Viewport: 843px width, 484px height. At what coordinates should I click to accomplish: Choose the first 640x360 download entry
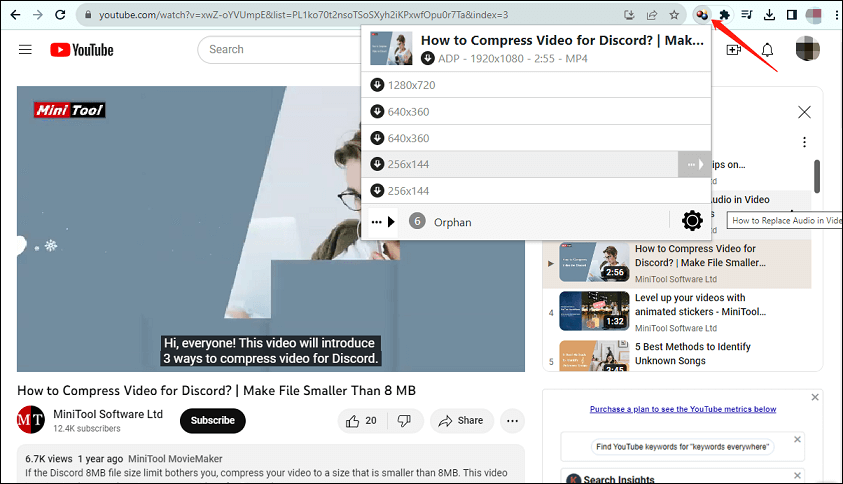(x=536, y=111)
